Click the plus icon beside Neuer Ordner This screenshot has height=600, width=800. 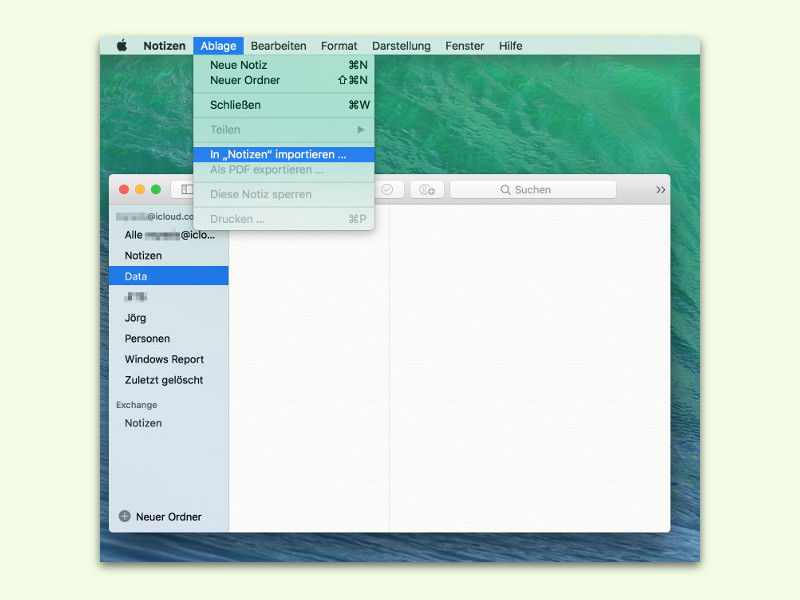point(124,516)
